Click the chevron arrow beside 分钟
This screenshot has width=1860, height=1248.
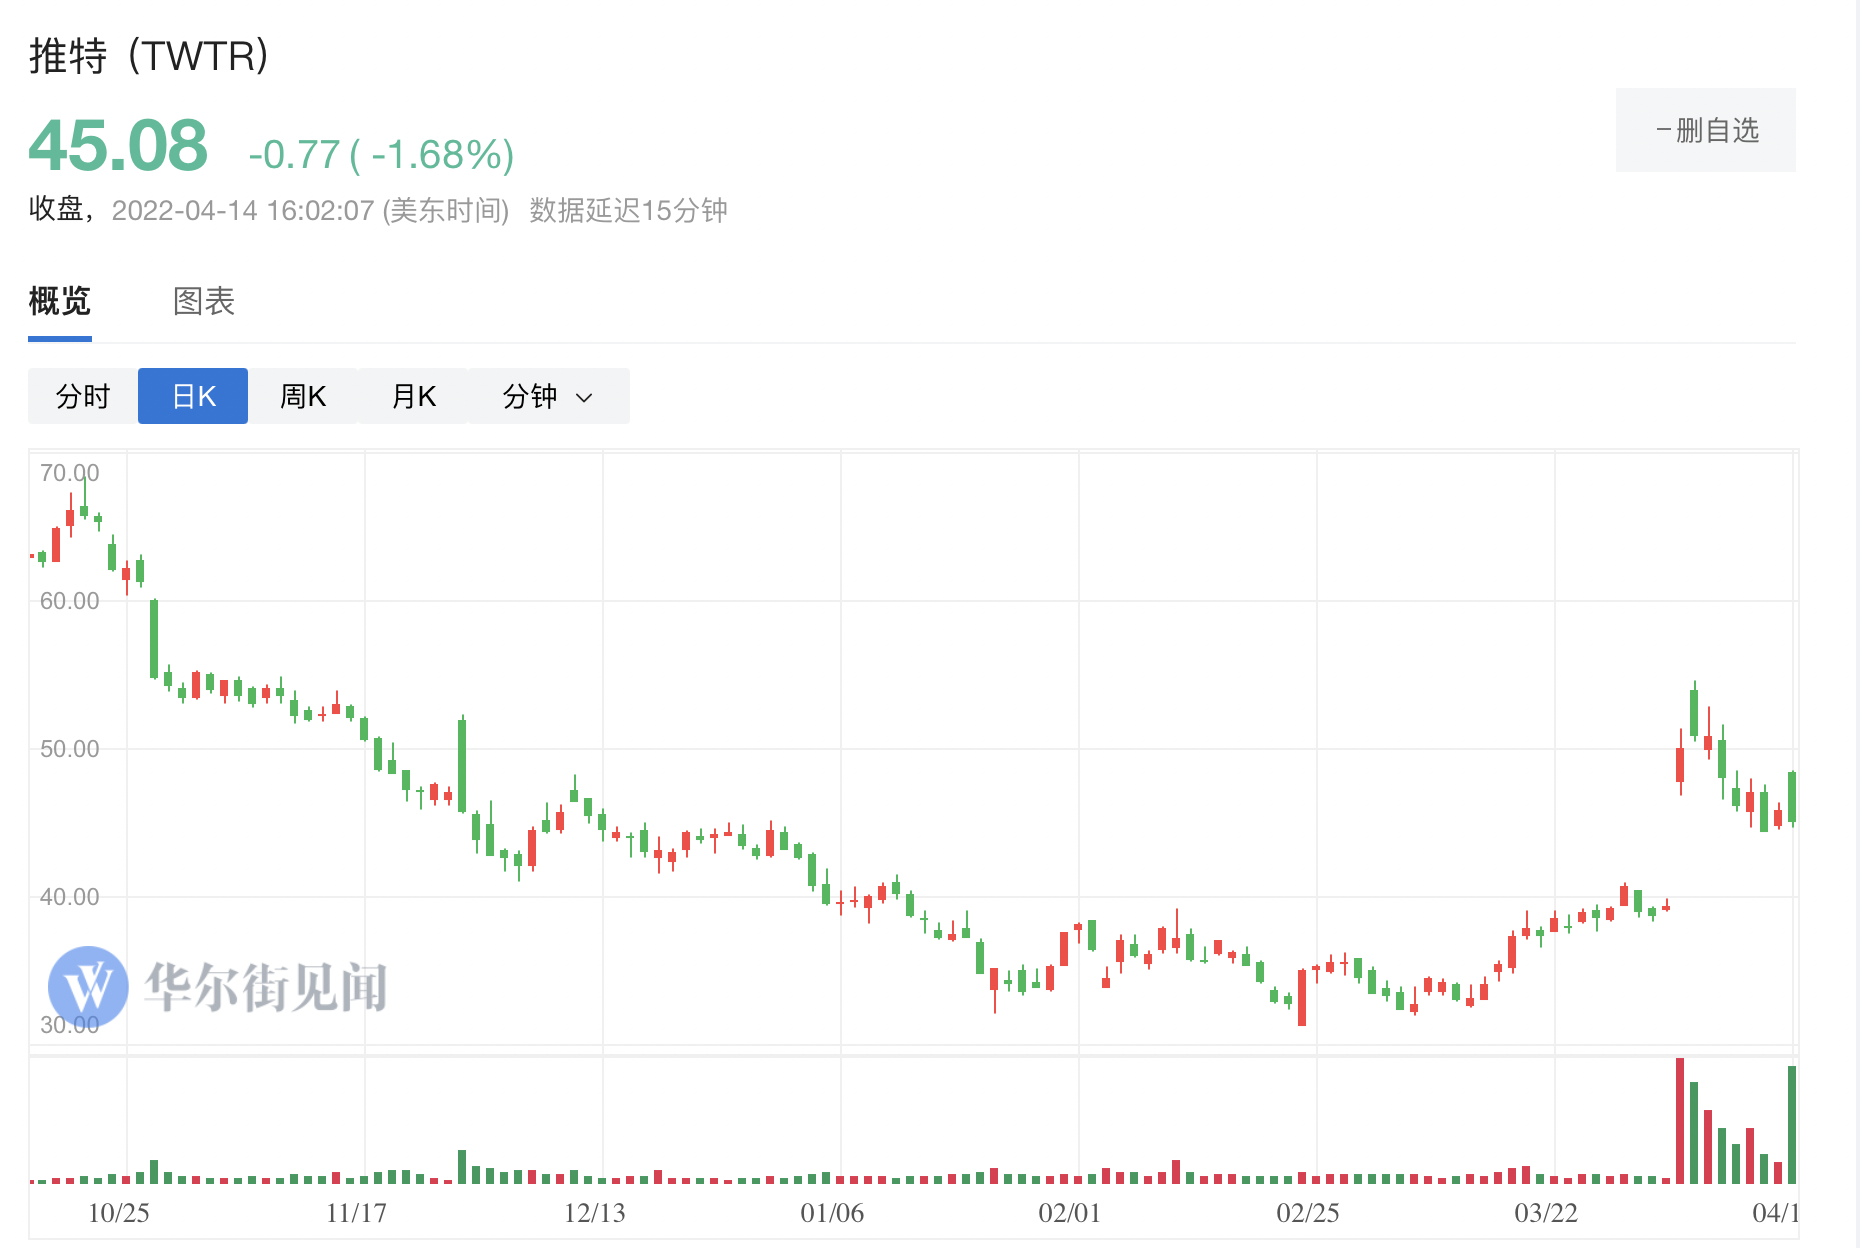[x=585, y=398]
